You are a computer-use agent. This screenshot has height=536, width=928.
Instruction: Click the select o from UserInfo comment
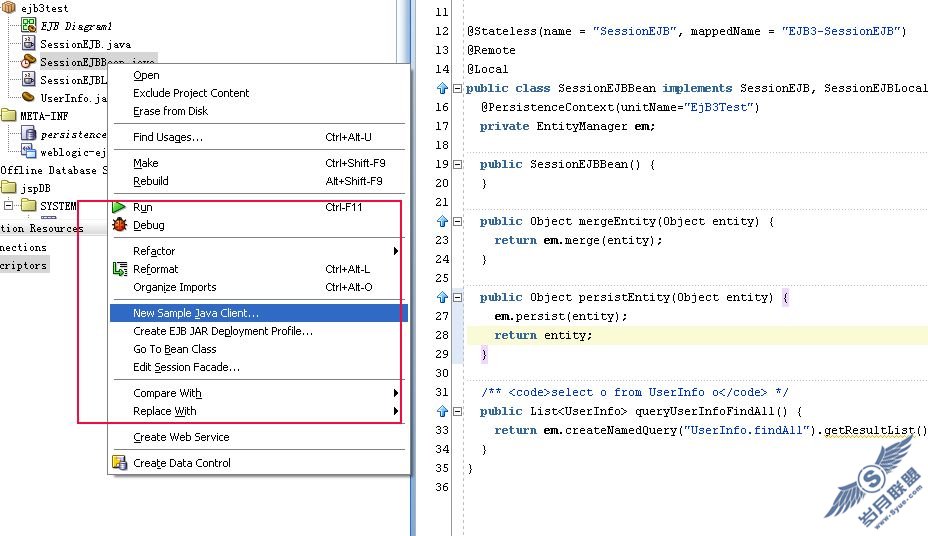(x=634, y=392)
